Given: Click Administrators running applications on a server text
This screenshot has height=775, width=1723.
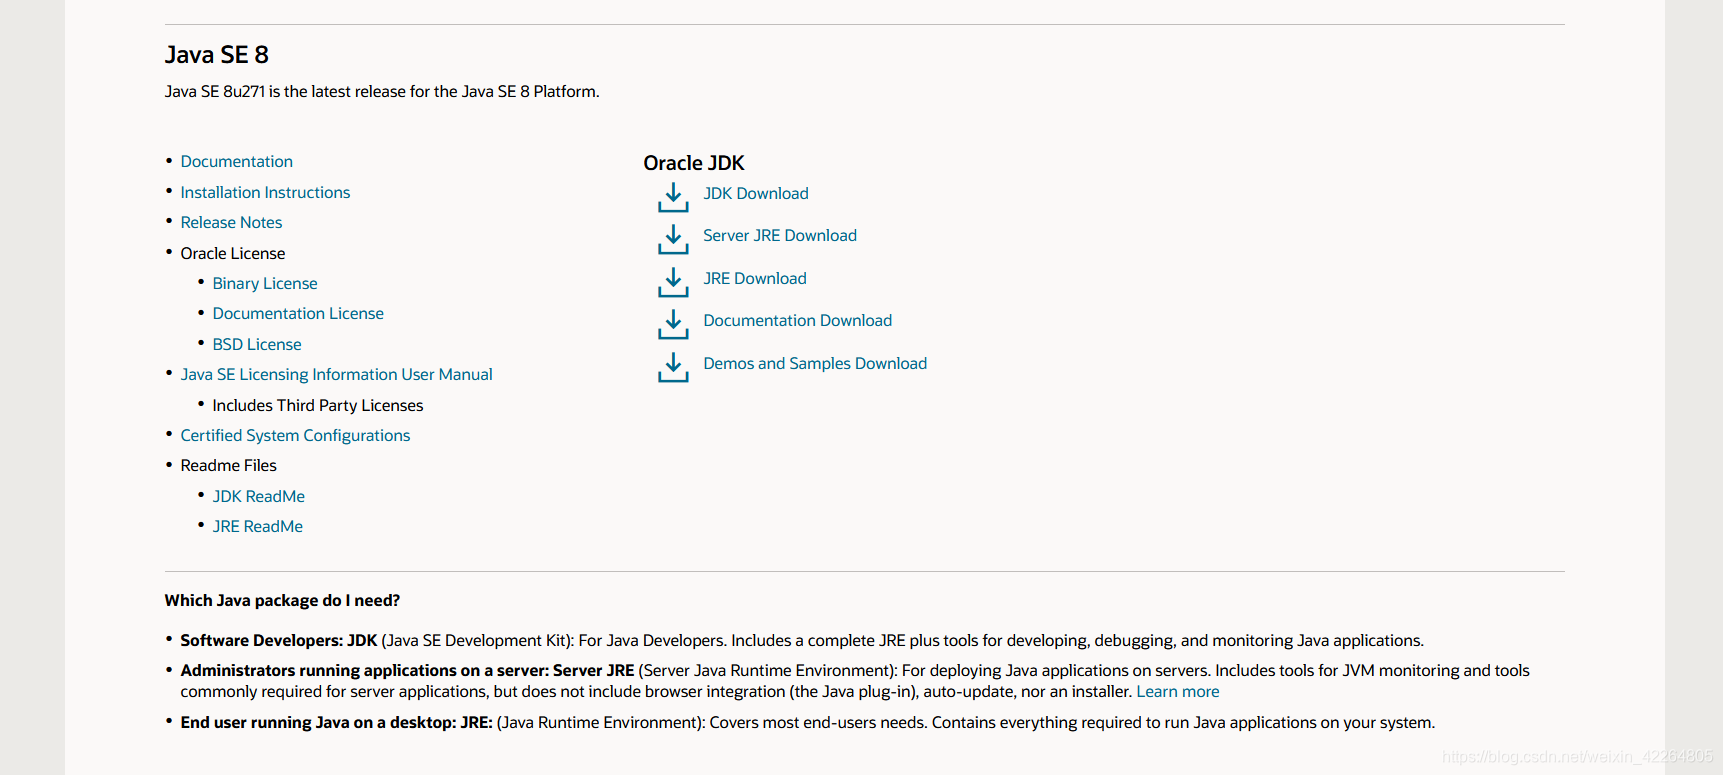Looking at the screenshot, I should (408, 670).
